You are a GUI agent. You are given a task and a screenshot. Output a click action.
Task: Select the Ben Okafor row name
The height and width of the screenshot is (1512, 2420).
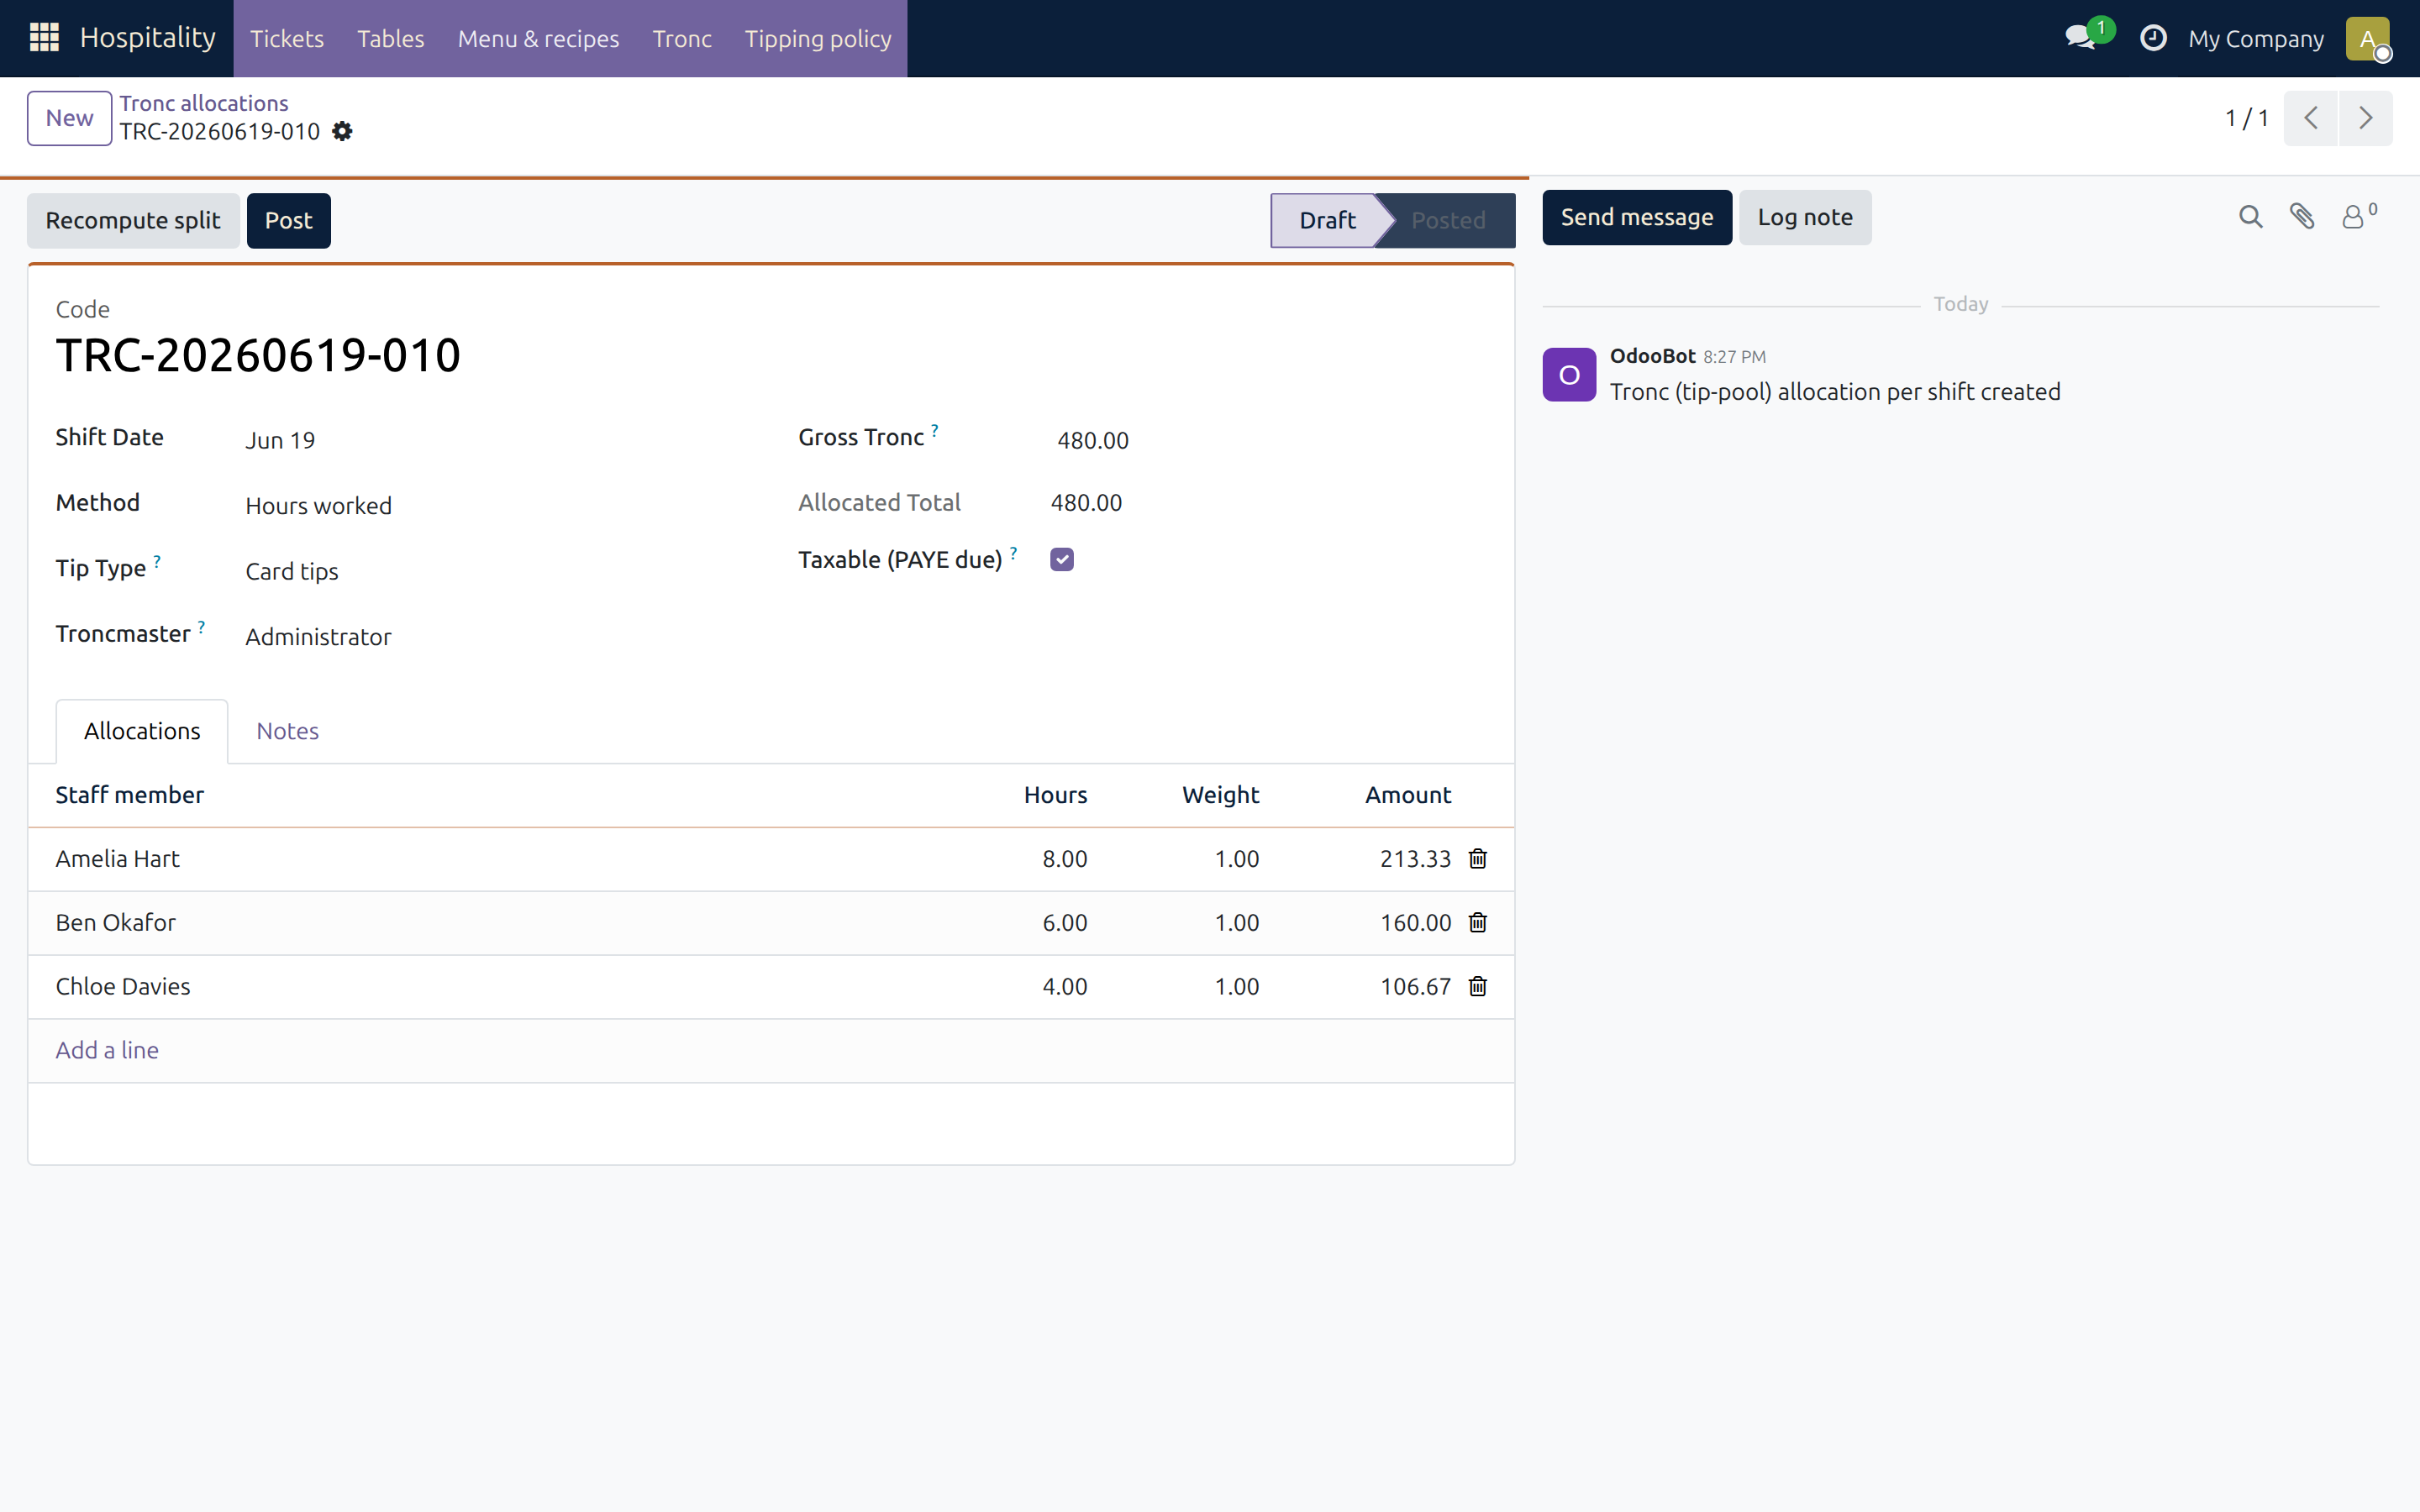point(116,923)
